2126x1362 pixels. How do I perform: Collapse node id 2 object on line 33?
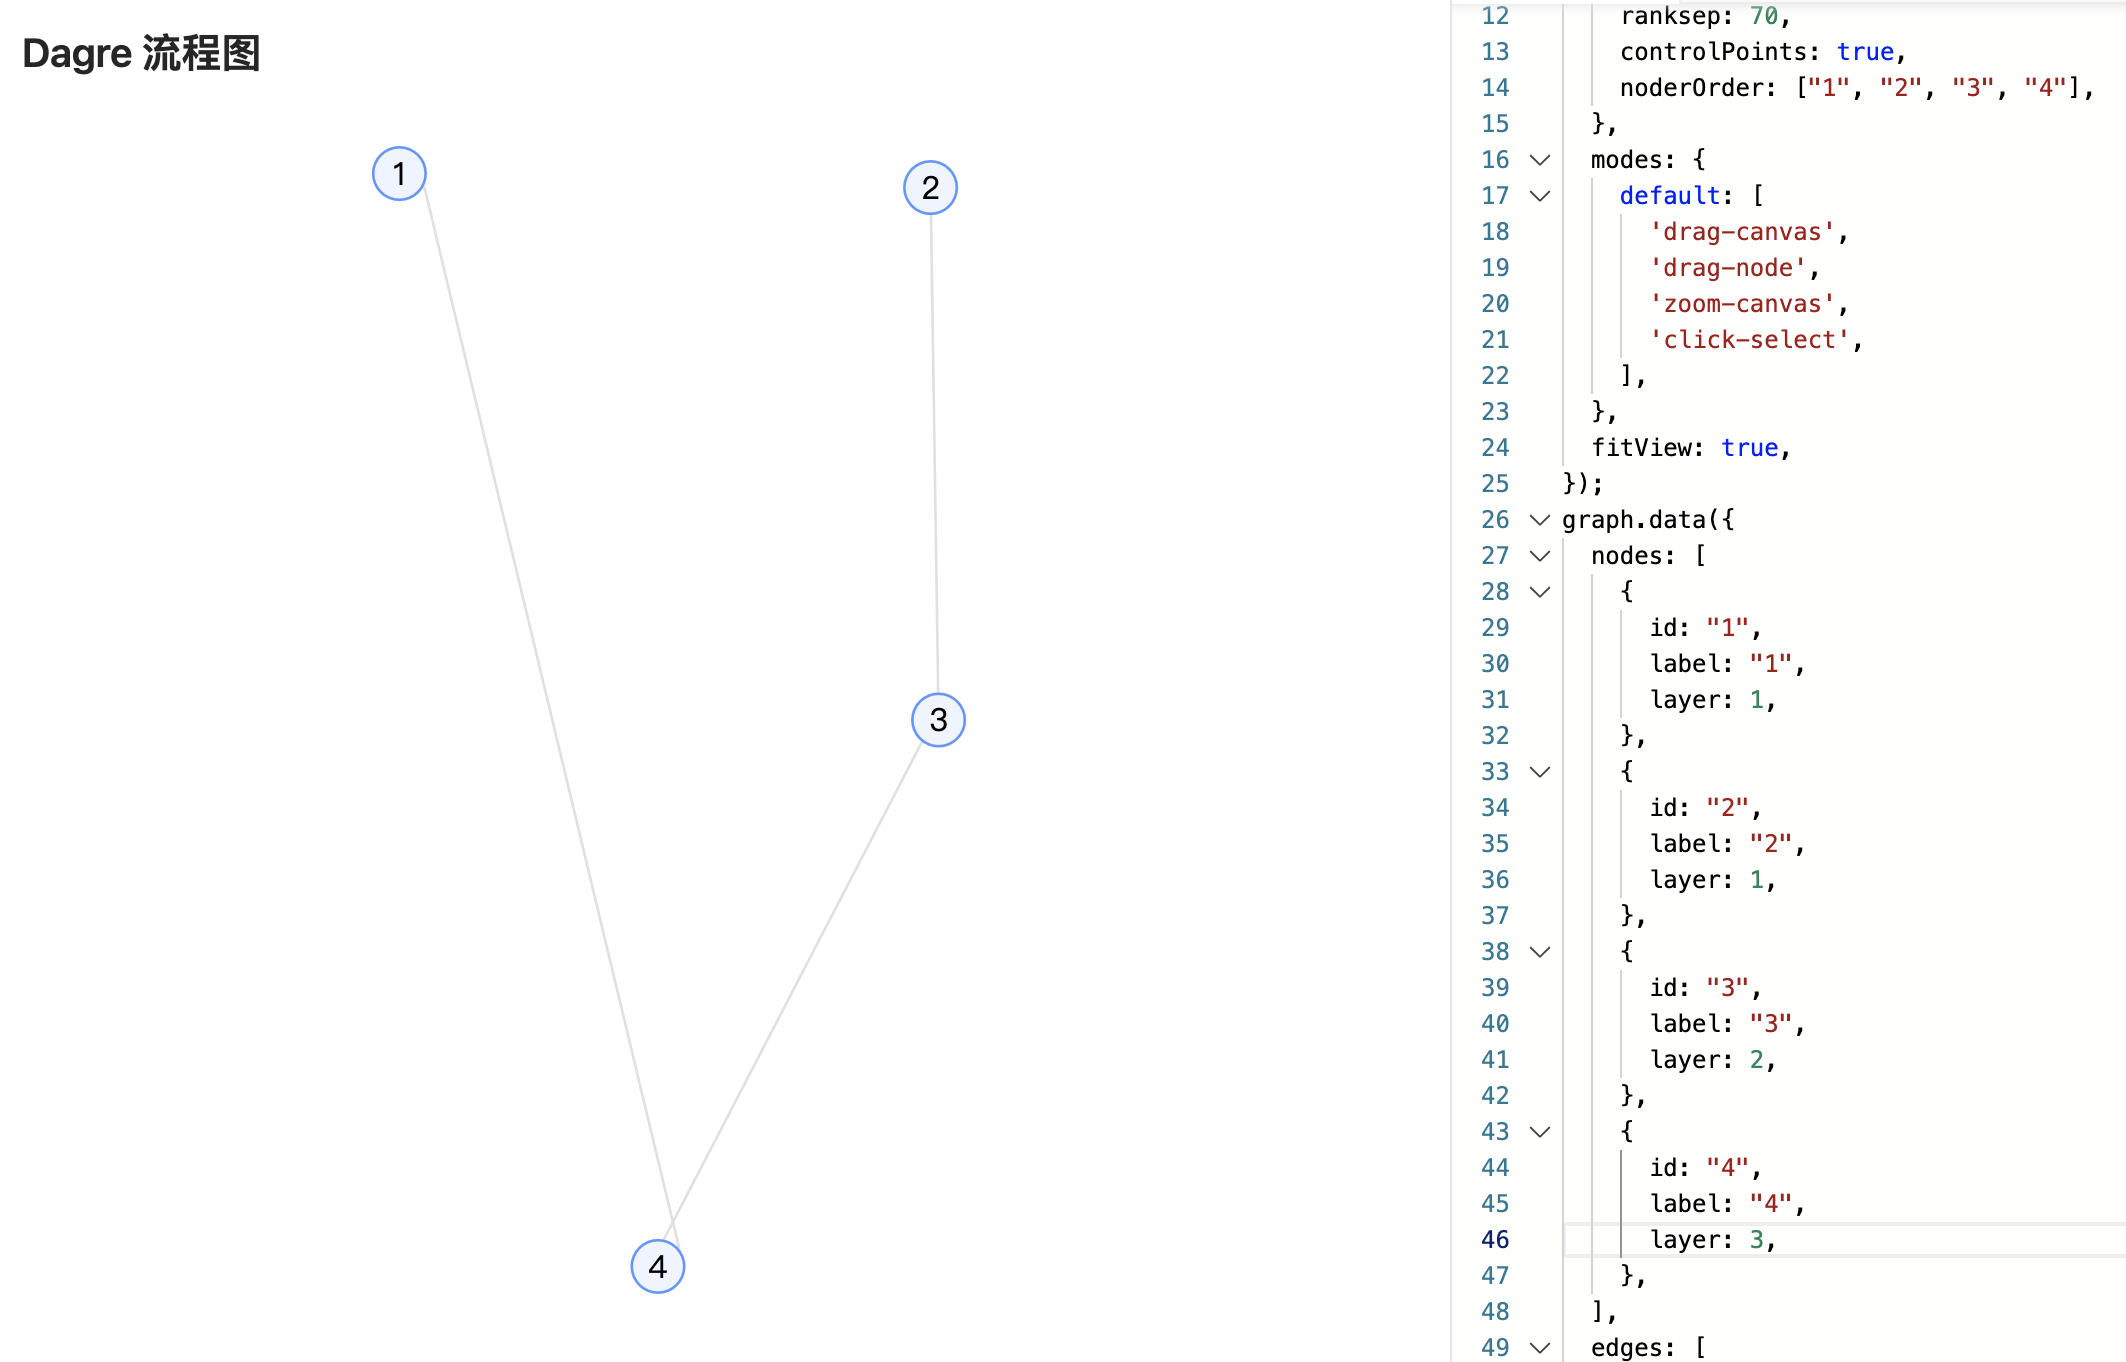click(x=1540, y=771)
